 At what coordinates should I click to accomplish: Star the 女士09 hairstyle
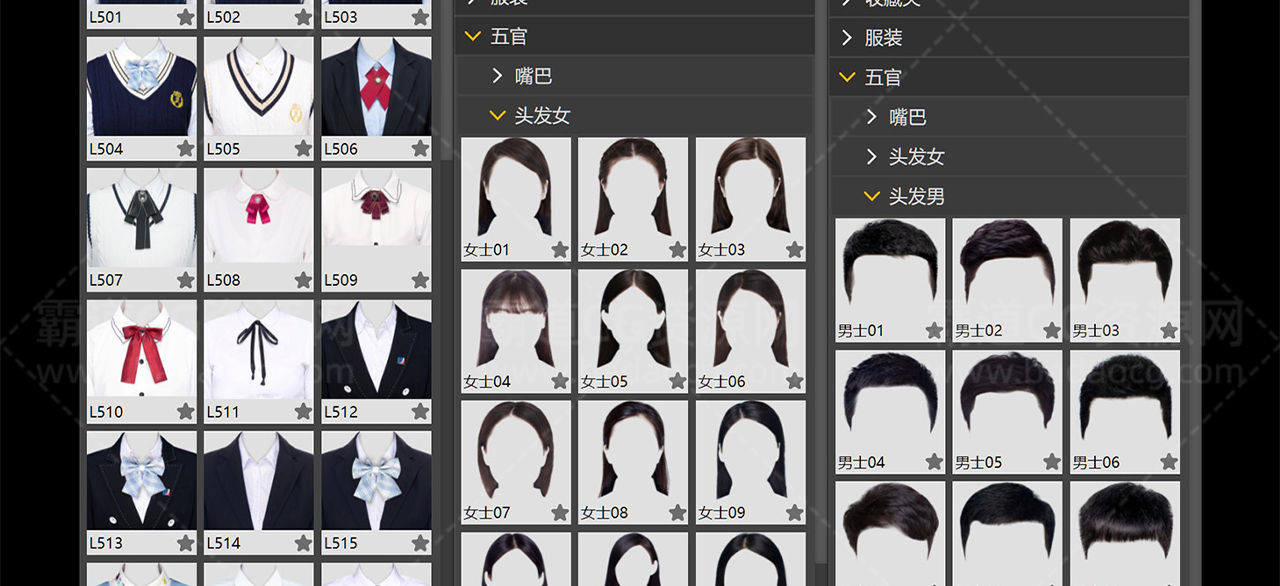[x=794, y=513]
